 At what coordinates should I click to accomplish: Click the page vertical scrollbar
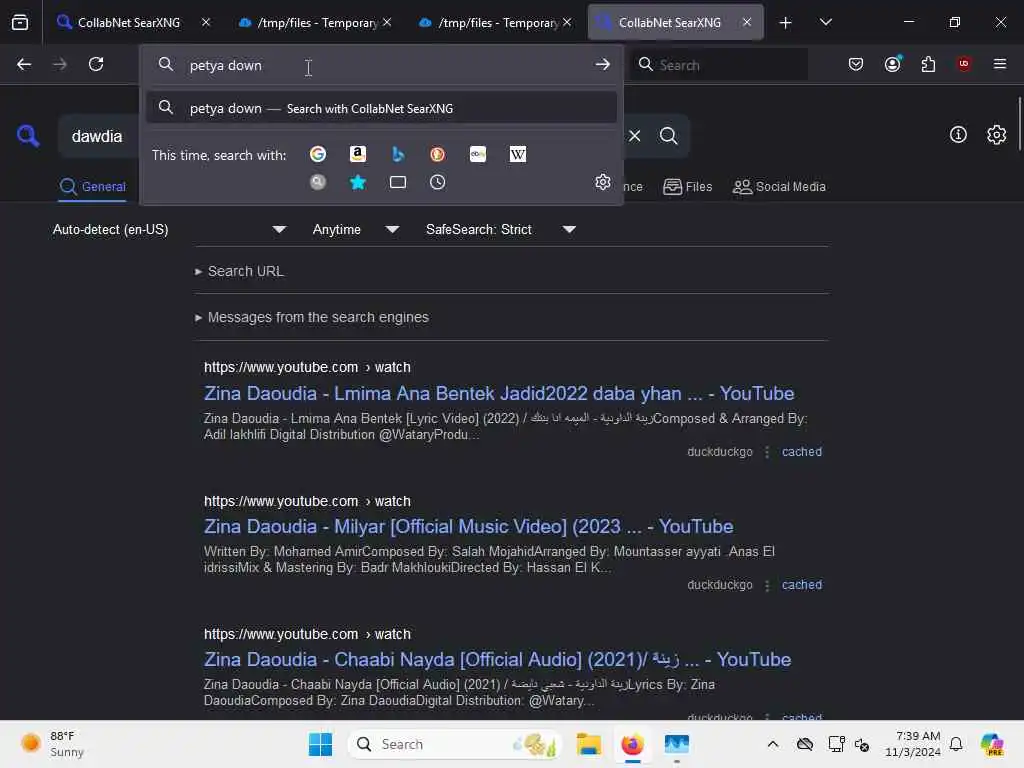(1019, 124)
